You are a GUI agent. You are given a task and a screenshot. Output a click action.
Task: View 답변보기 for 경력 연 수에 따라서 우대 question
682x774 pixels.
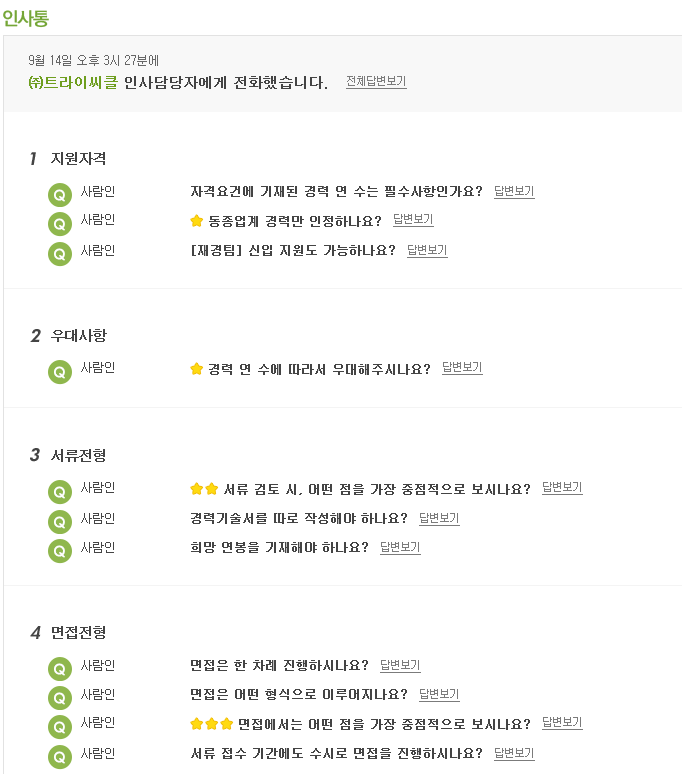pos(462,367)
